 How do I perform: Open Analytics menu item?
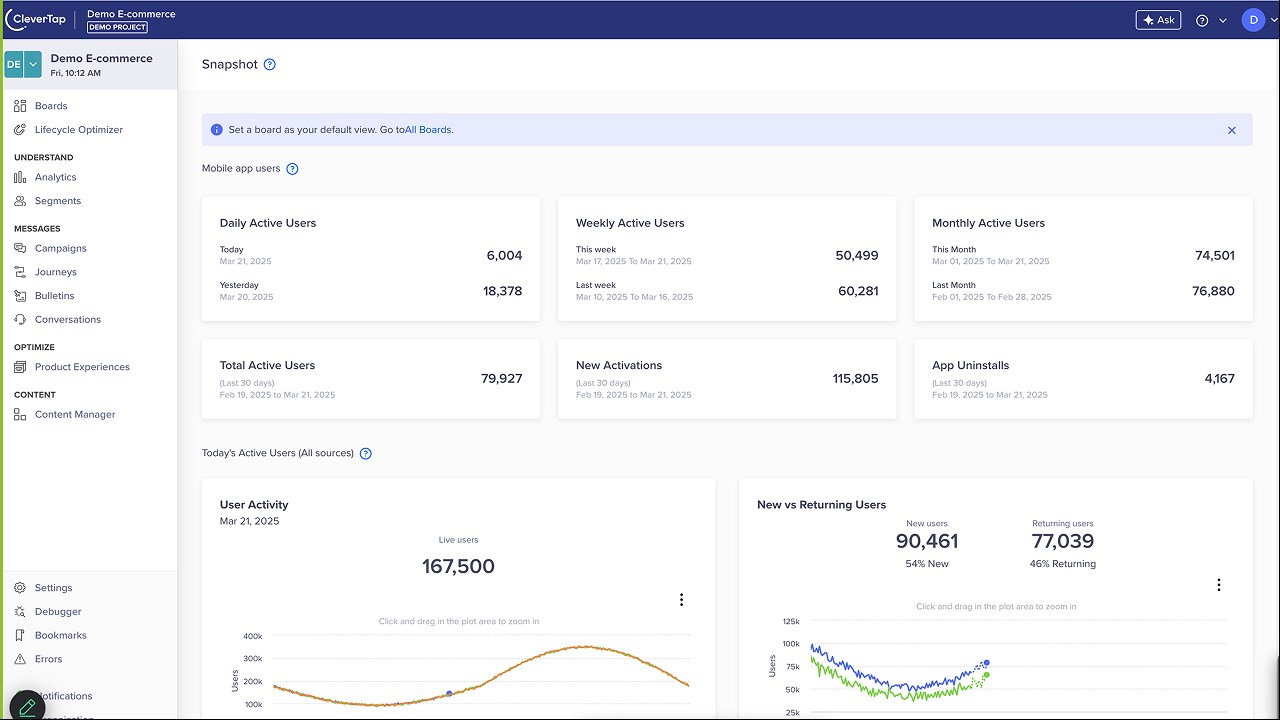pos(56,177)
